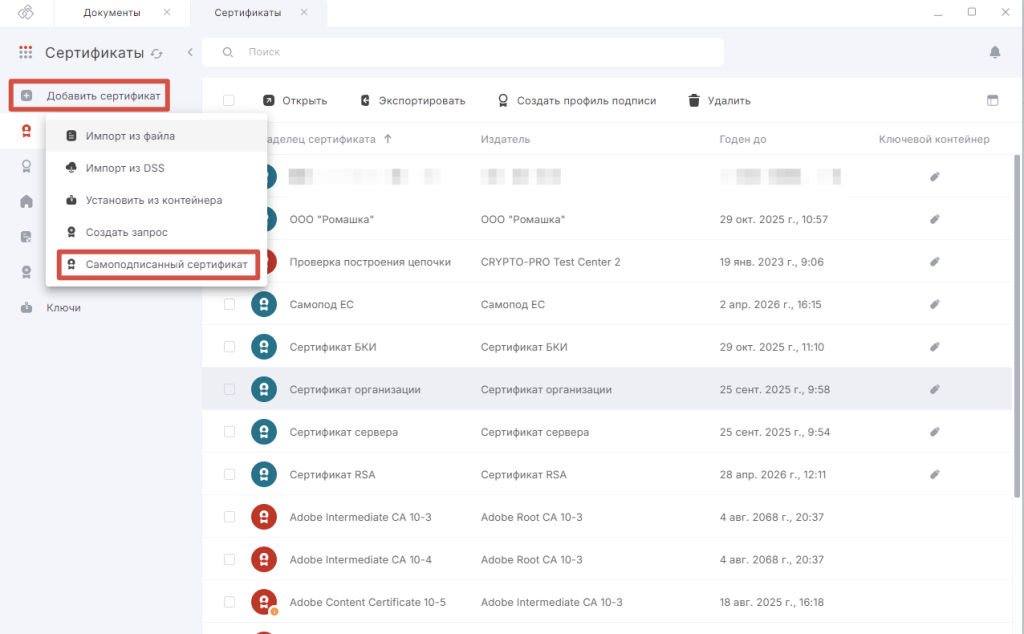Viewport: 1024px width, 634px height.
Task: Click the Adobe Root CA 10-3 issuer of CA 10-4
Action: pos(532,560)
